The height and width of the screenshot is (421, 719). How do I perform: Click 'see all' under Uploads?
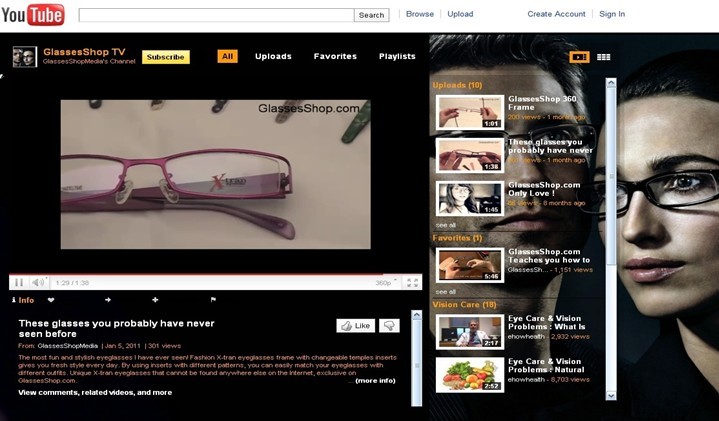coord(445,225)
